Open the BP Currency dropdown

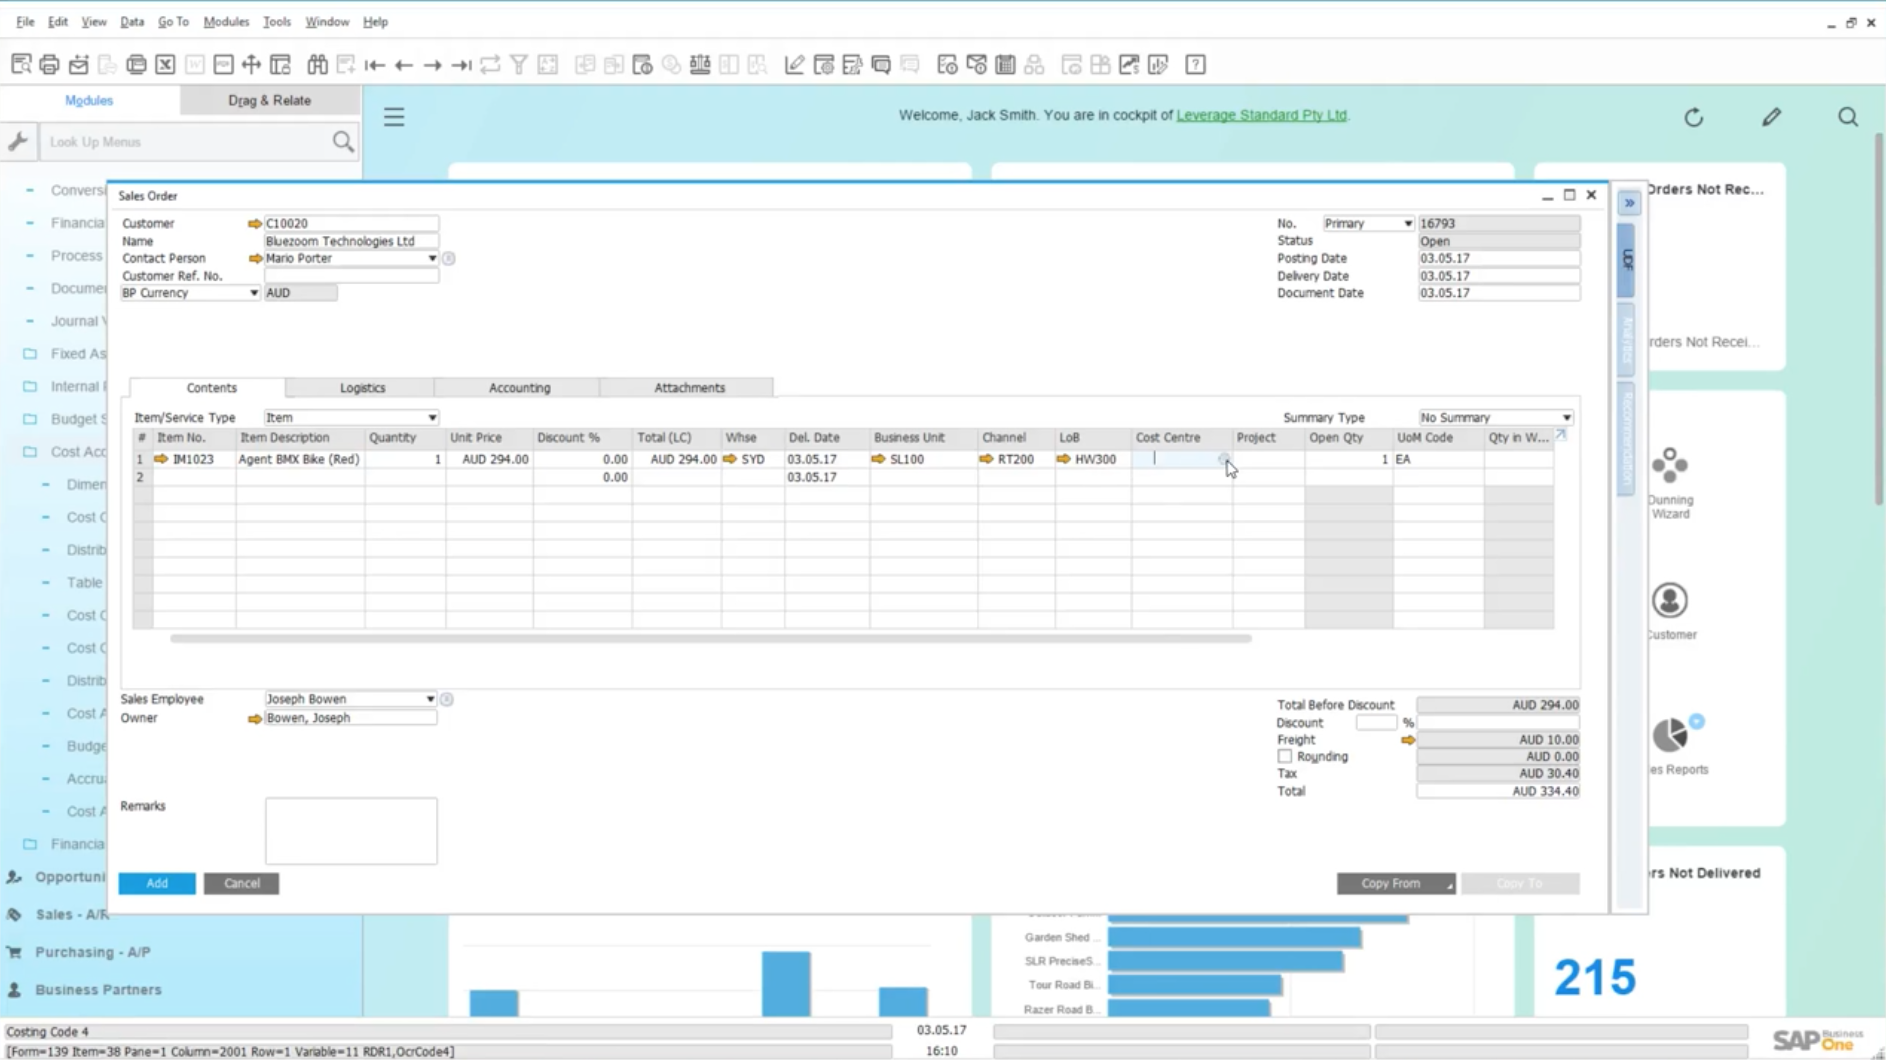(253, 293)
